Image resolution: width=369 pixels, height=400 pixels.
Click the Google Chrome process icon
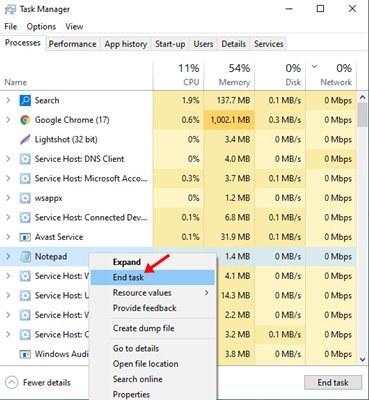(25, 120)
